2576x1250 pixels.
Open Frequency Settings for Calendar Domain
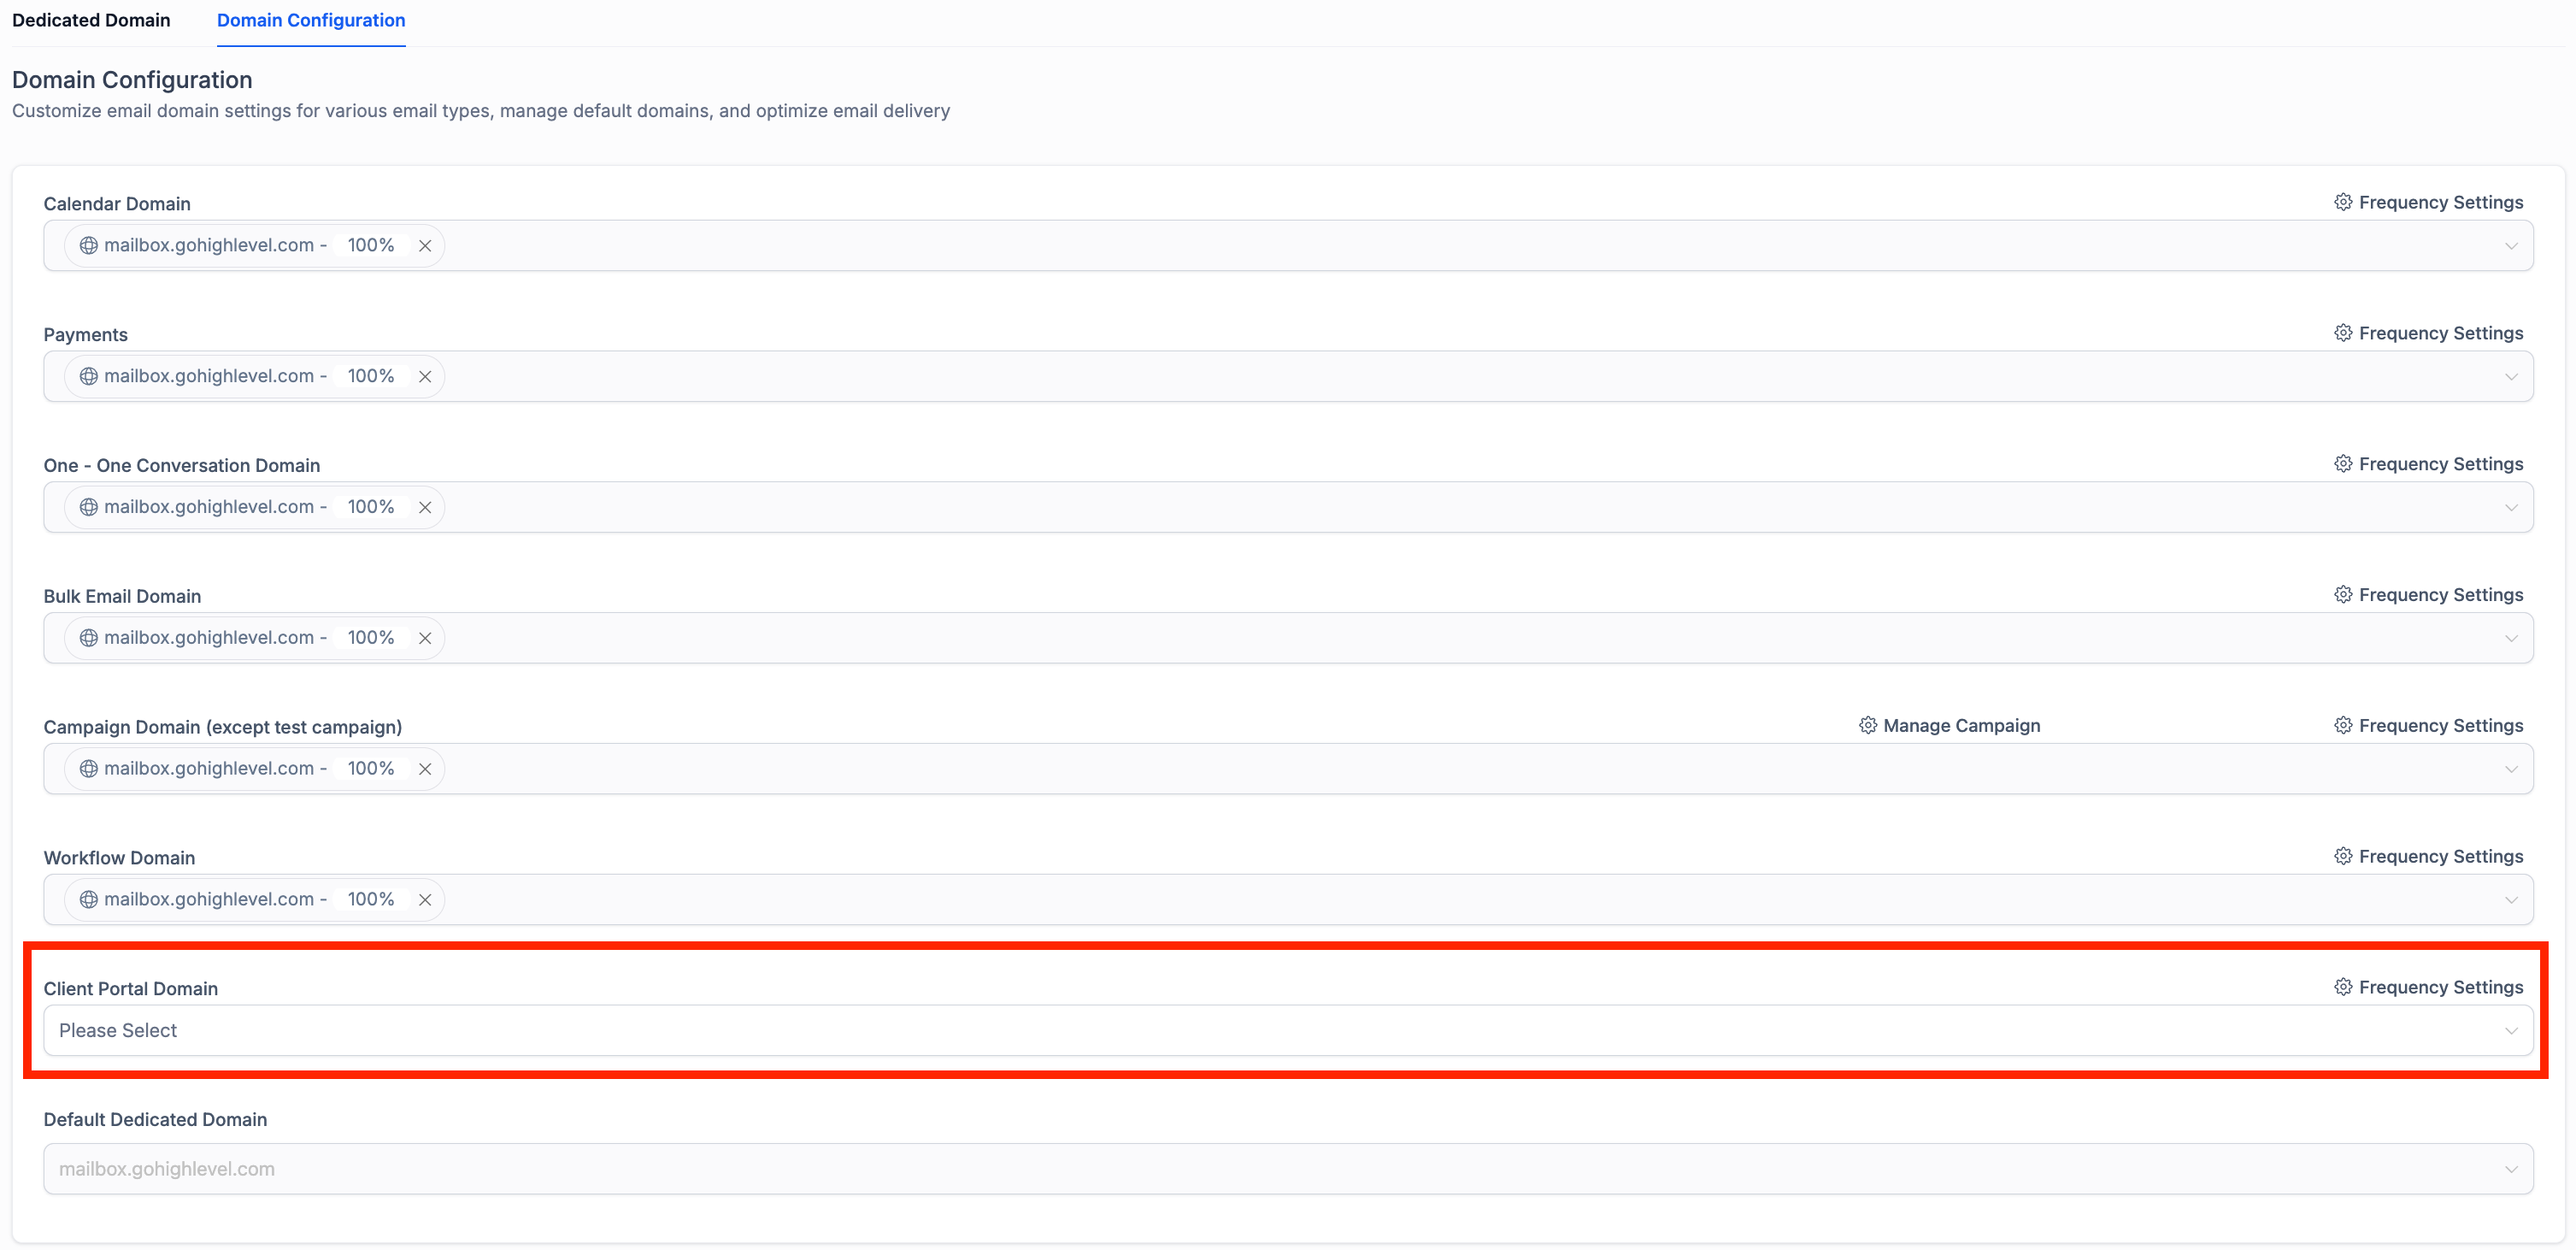click(x=2428, y=202)
